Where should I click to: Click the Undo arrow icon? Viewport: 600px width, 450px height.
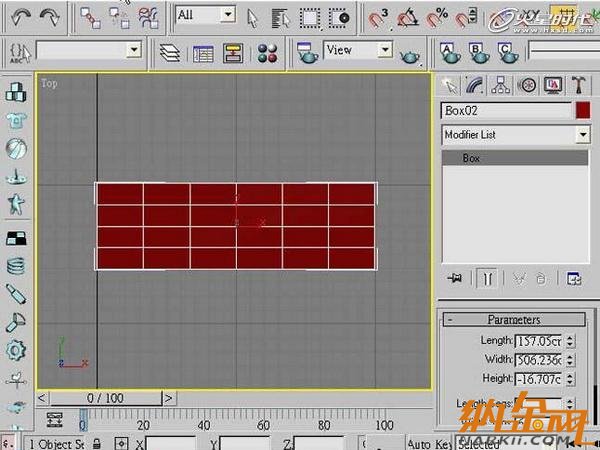pos(20,17)
